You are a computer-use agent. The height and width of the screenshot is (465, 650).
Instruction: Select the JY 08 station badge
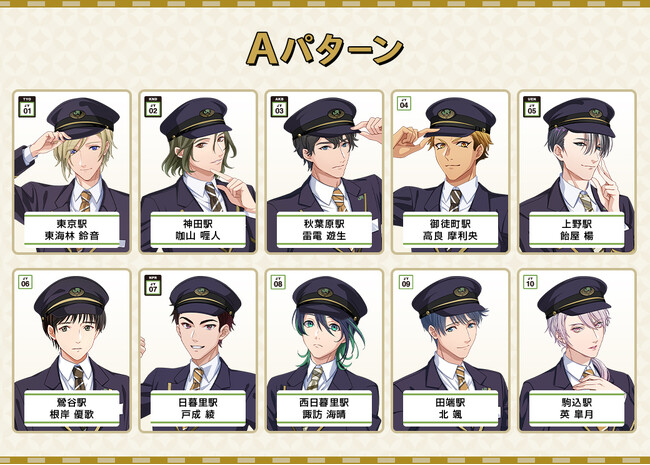tap(278, 282)
